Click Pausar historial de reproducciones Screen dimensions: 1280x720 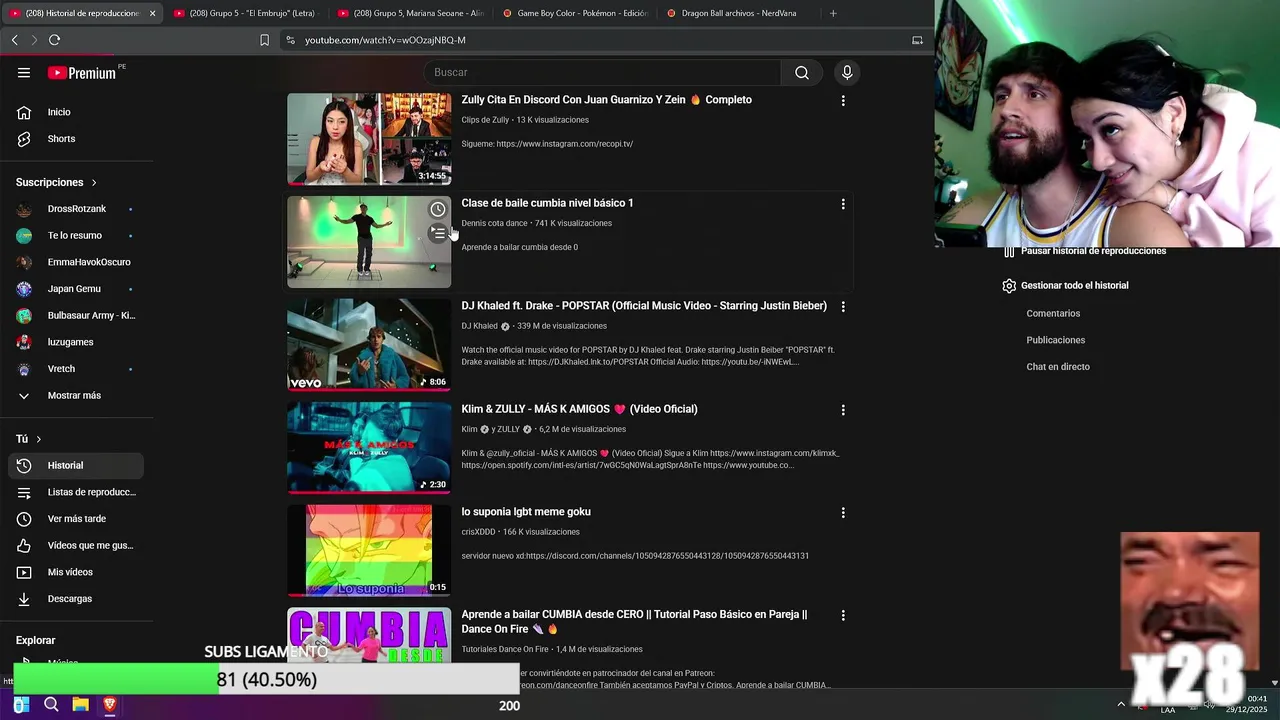click(x=1084, y=252)
